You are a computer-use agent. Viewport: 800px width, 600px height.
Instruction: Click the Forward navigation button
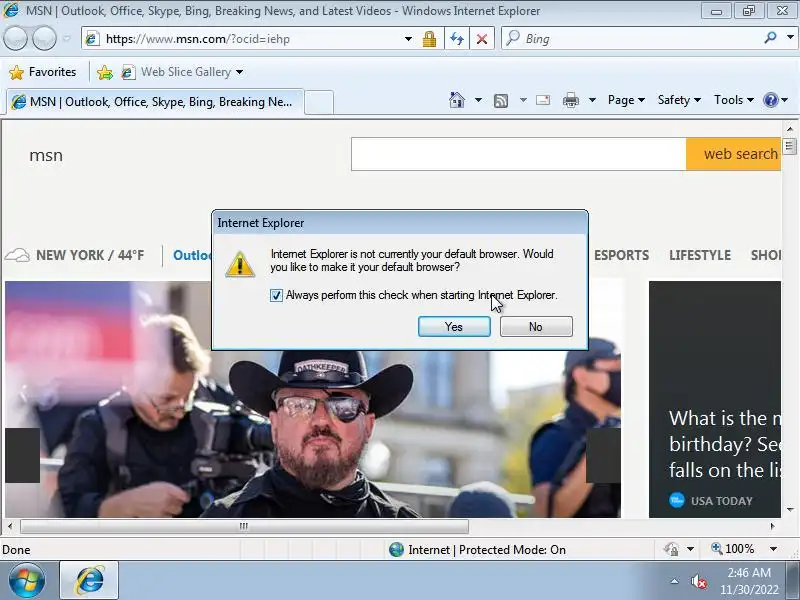[x=44, y=38]
